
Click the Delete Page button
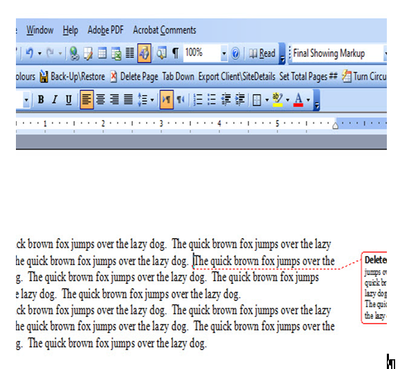tap(134, 77)
